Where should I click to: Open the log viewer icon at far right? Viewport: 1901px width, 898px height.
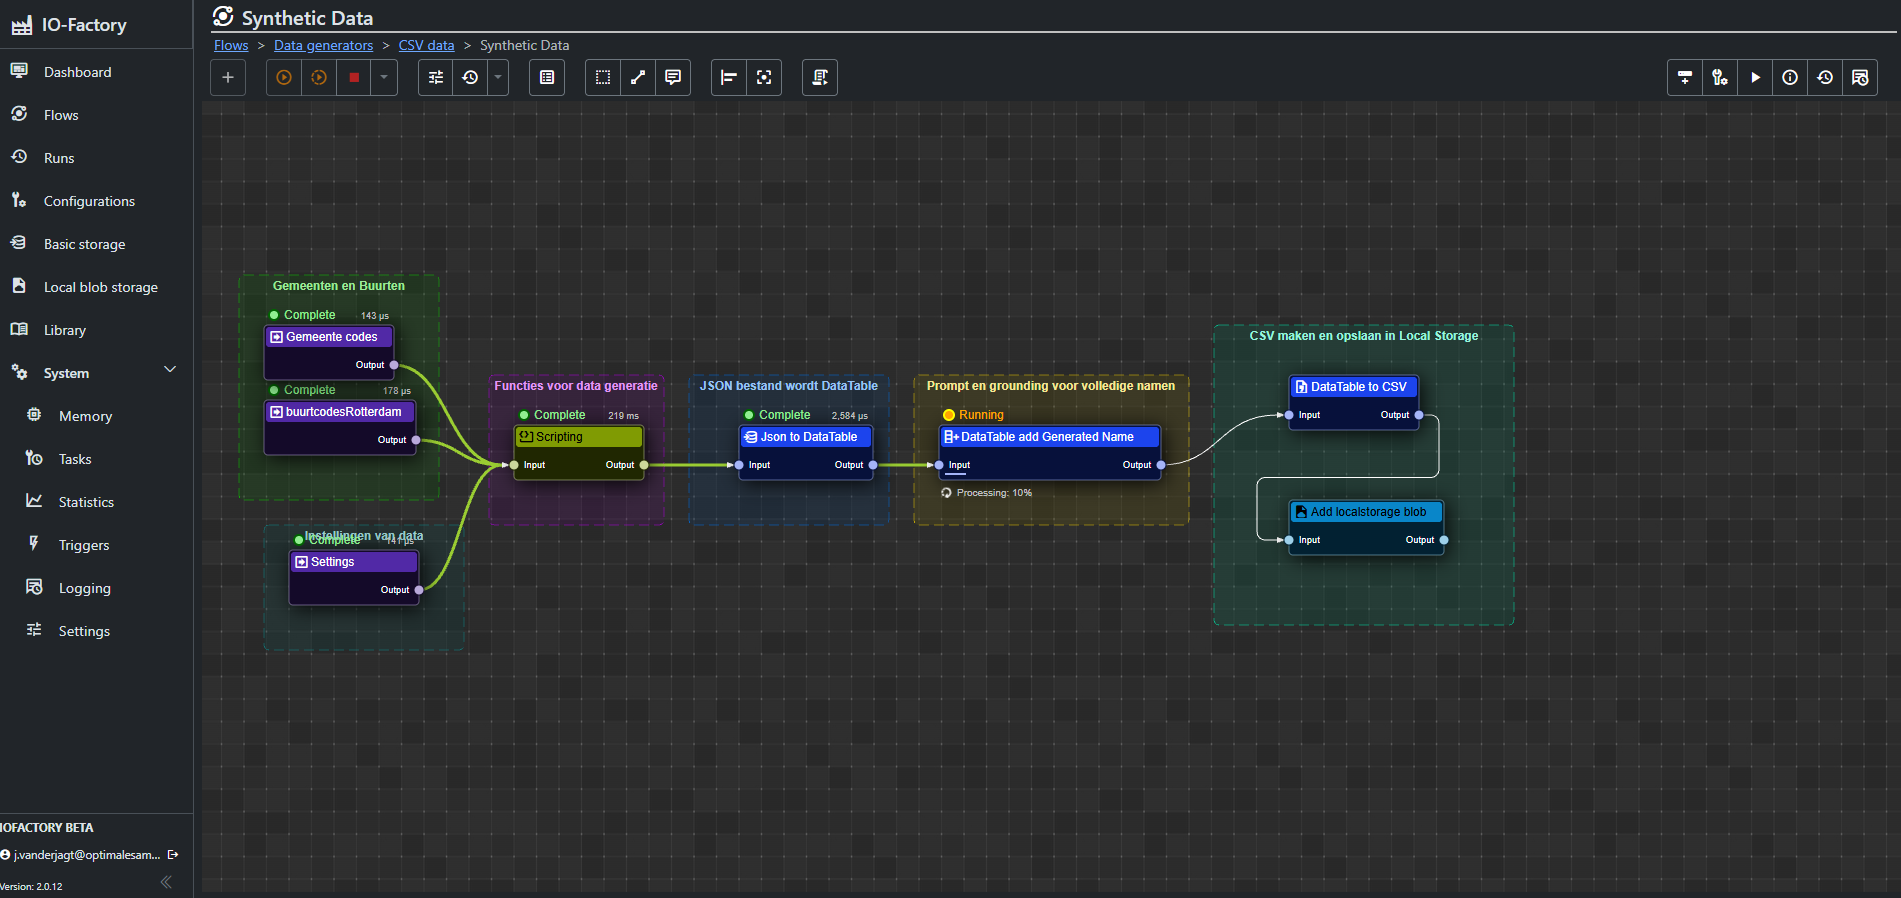[x=1860, y=77]
